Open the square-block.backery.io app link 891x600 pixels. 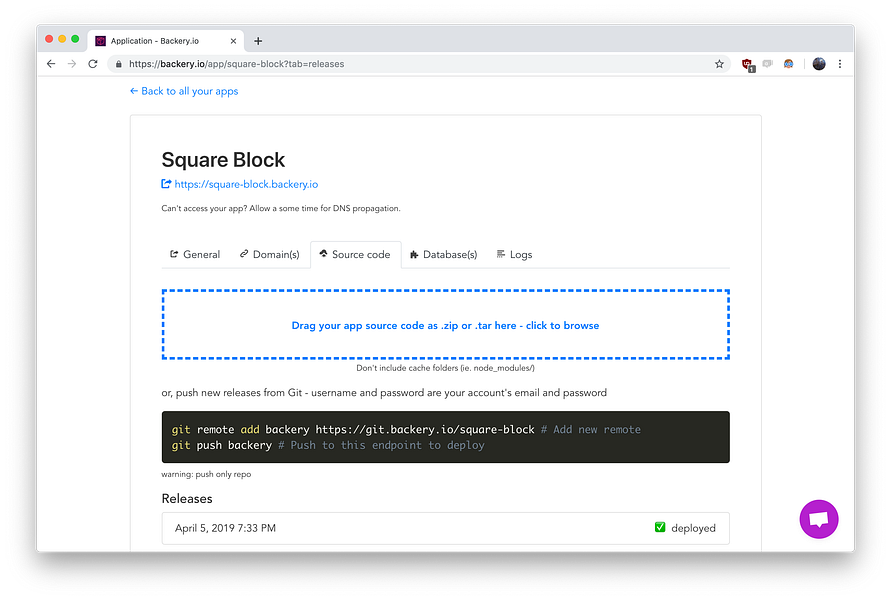click(246, 184)
